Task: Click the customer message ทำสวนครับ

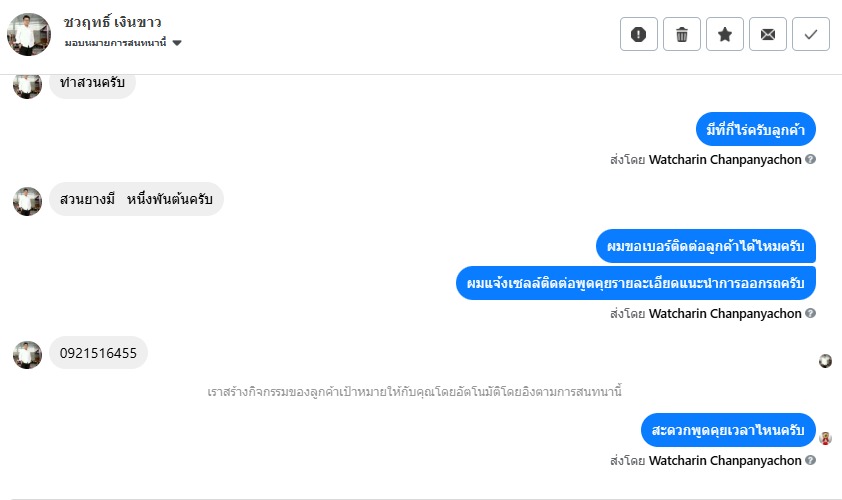Action: pos(92,83)
